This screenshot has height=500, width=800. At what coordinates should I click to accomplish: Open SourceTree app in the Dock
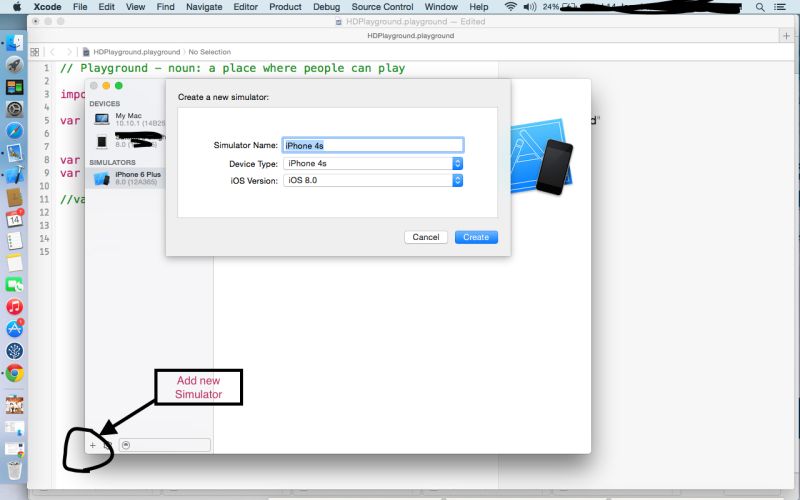click(x=14, y=351)
